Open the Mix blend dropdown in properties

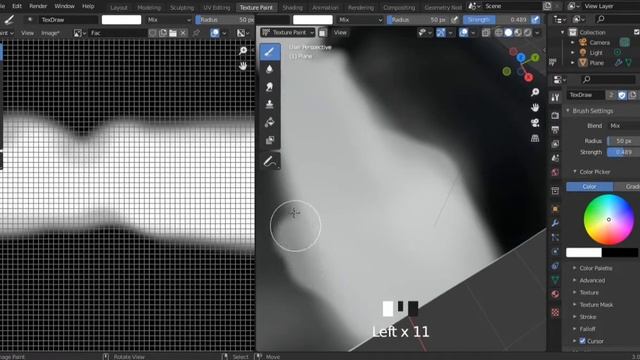coord(624,126)
